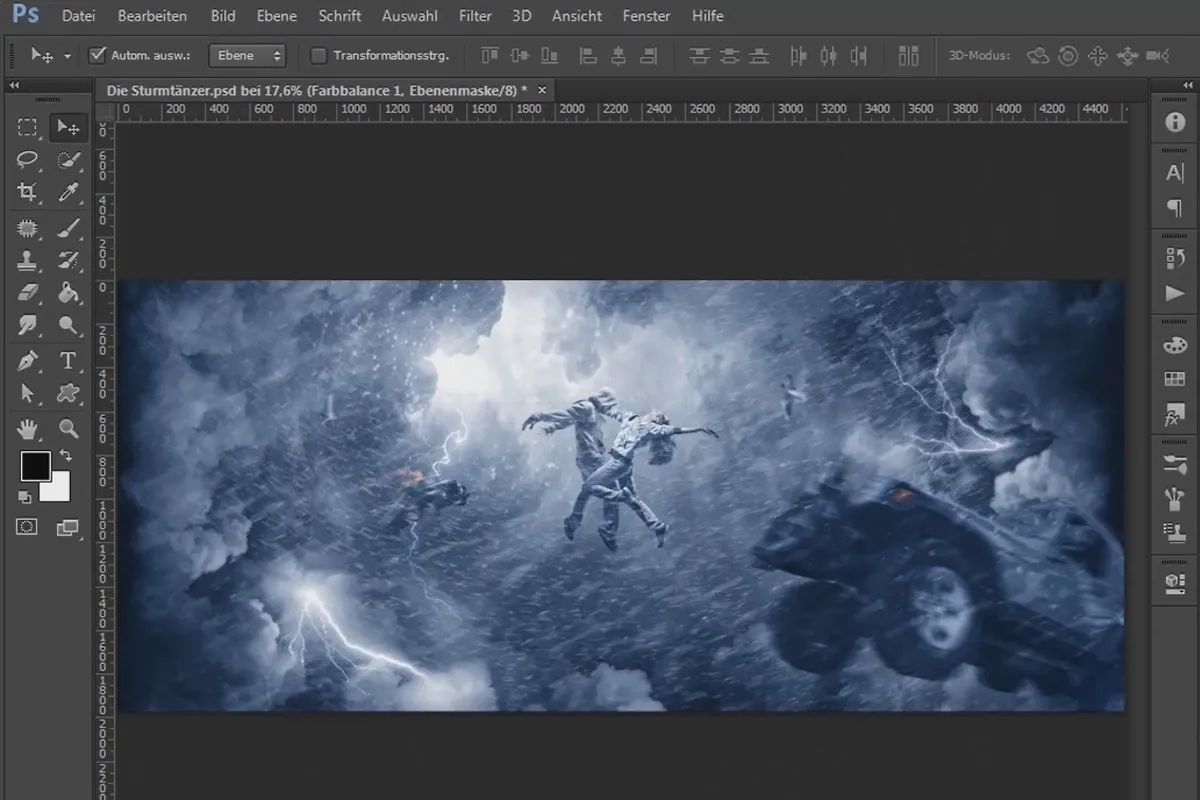Select the Eyedropper tool

68,193
